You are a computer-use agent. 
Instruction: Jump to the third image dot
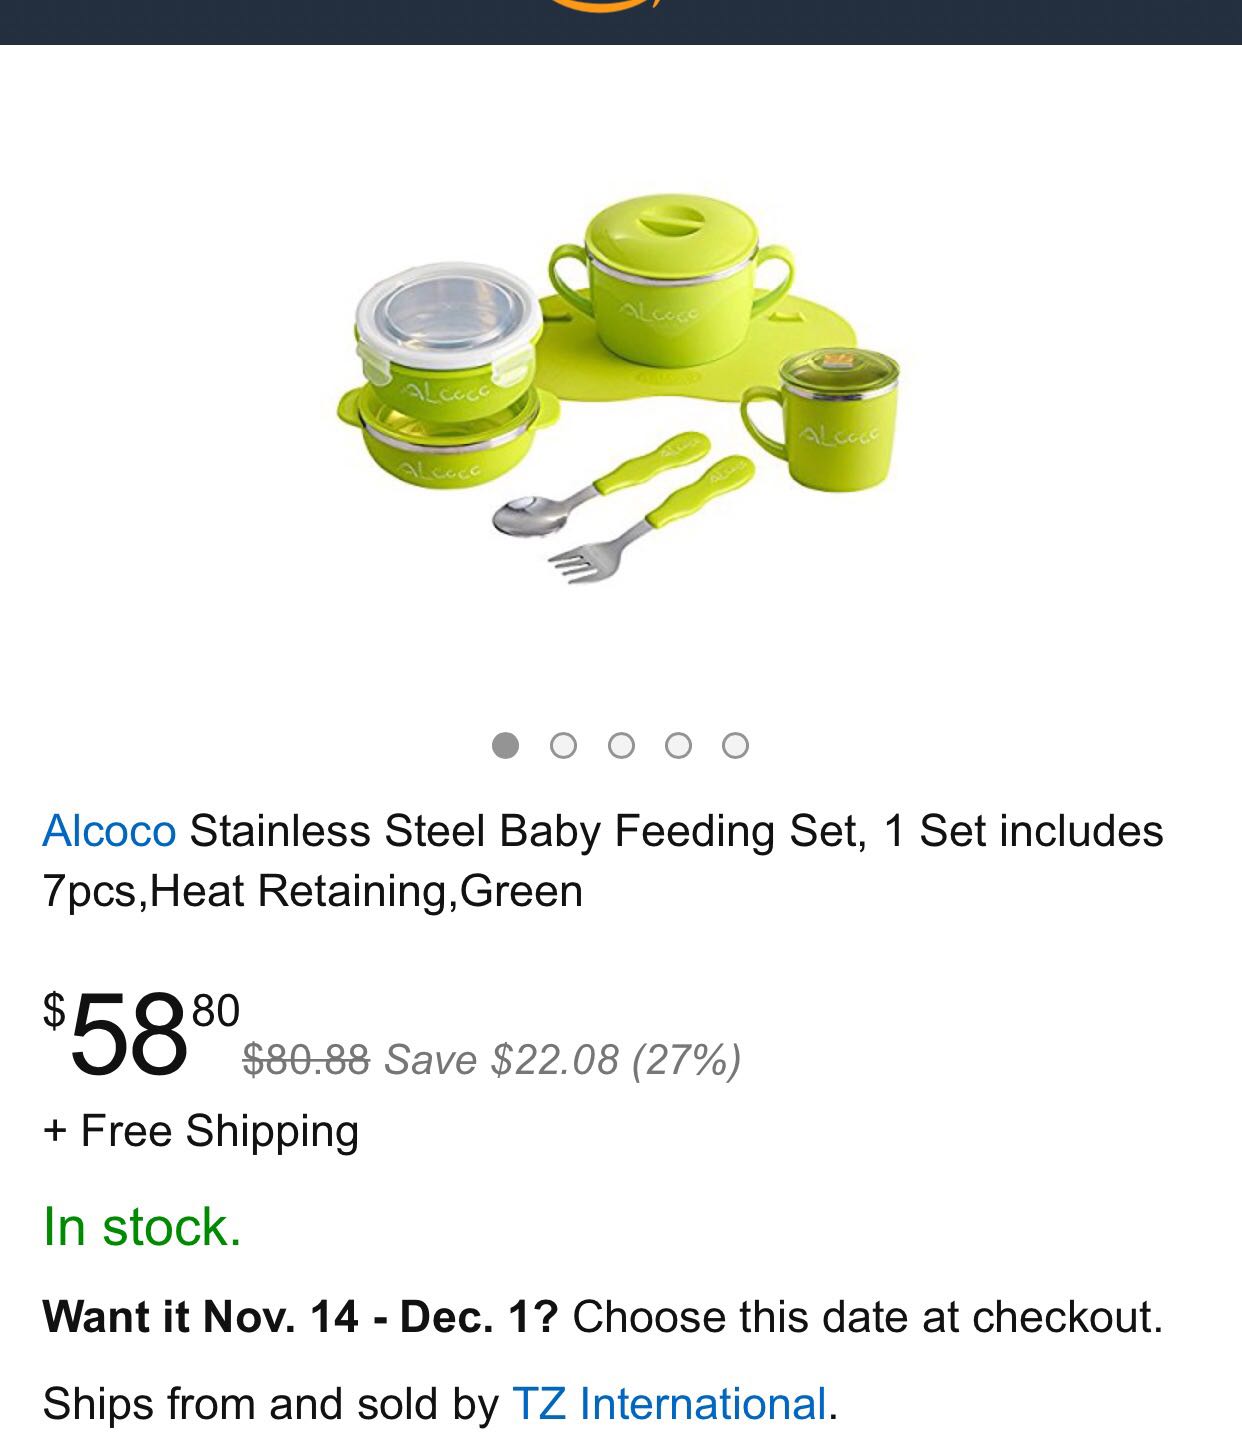tap(621, 746)
